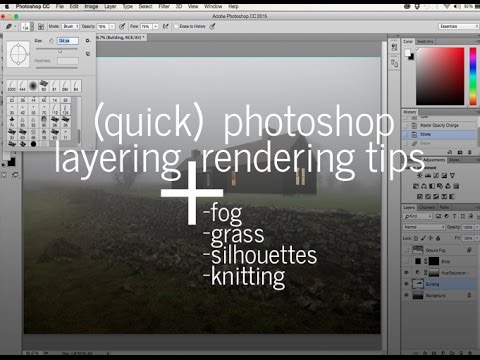This screenshot has height=360, width=480.
Task: Adjust the brush Size slider handle
Action: pos(60,51)
